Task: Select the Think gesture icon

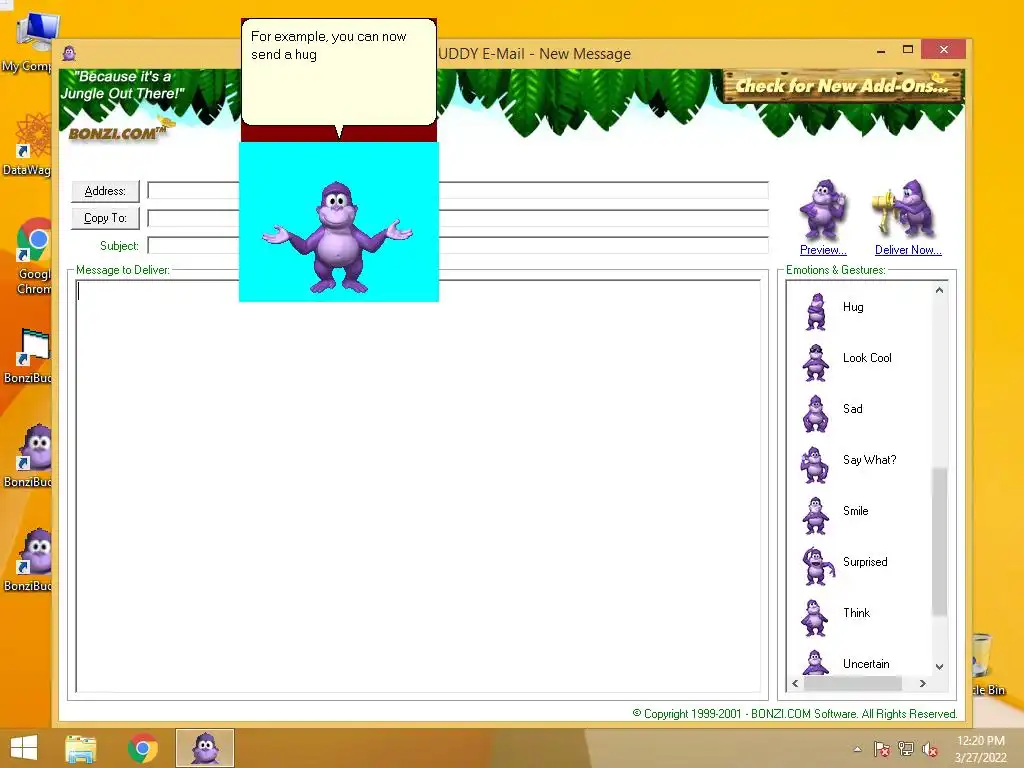Action: [x=816, y=617]
